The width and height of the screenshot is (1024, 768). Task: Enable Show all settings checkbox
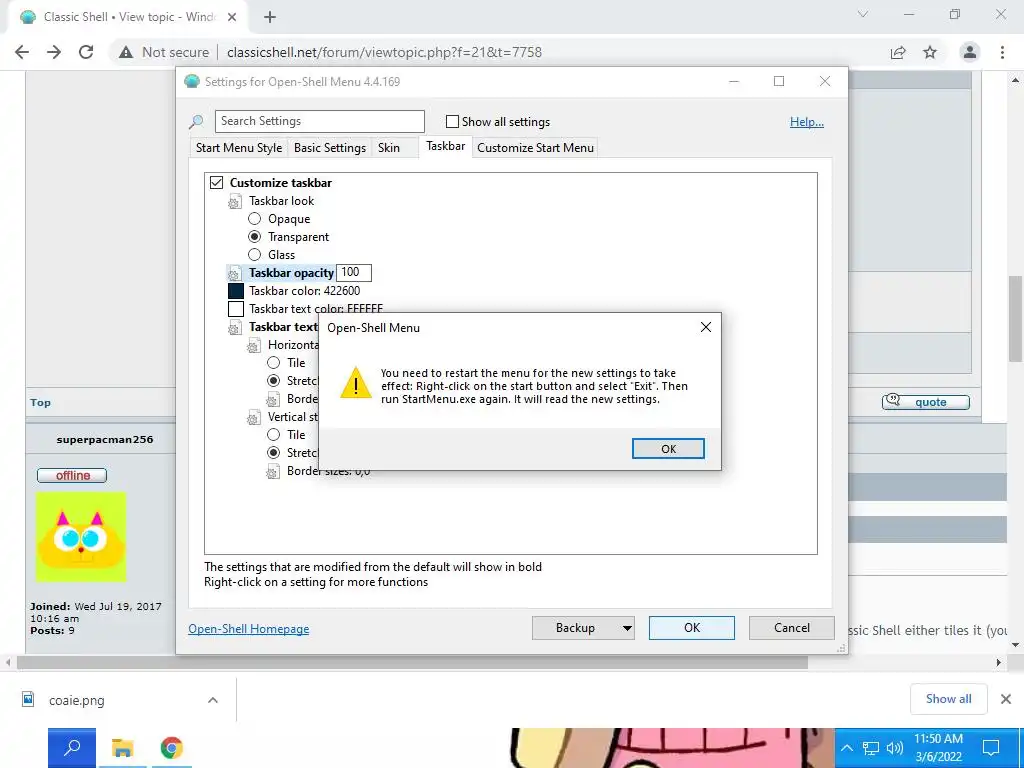[x=452, y=121]
